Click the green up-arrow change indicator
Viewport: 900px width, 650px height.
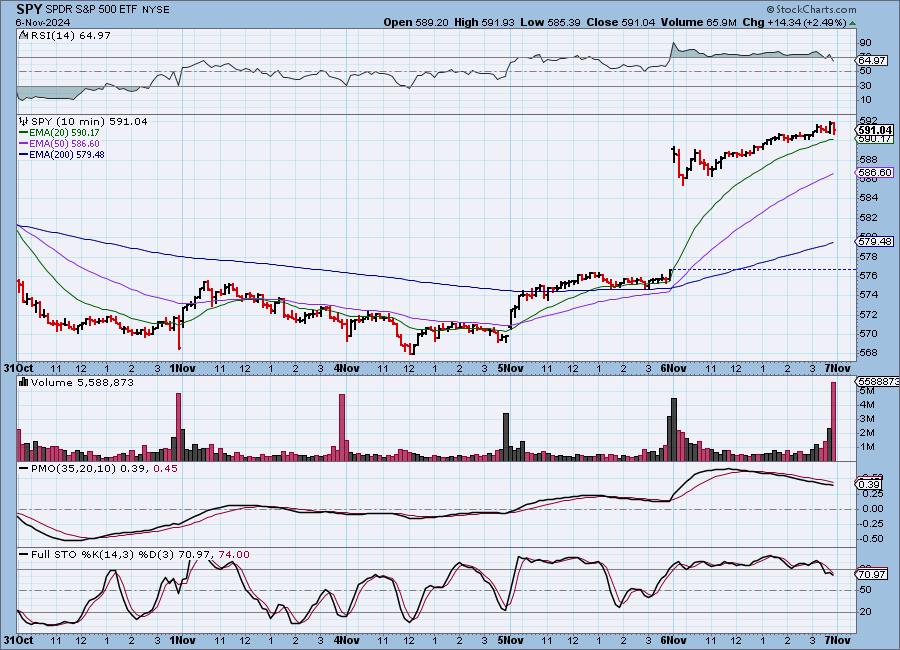[x=852, y=23]
